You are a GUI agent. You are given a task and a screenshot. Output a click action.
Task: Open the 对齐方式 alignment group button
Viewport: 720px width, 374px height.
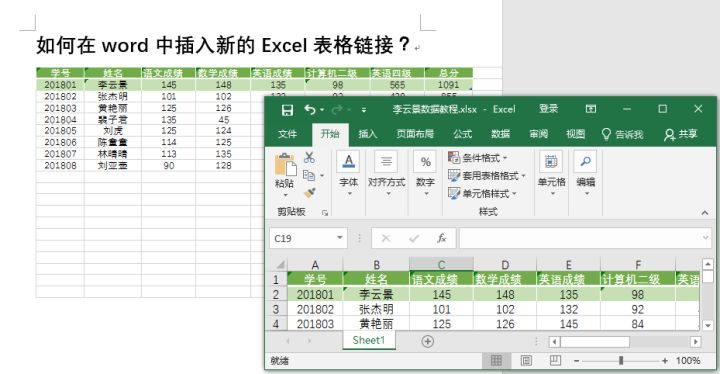pyautogui.click(x=387, y=175)
